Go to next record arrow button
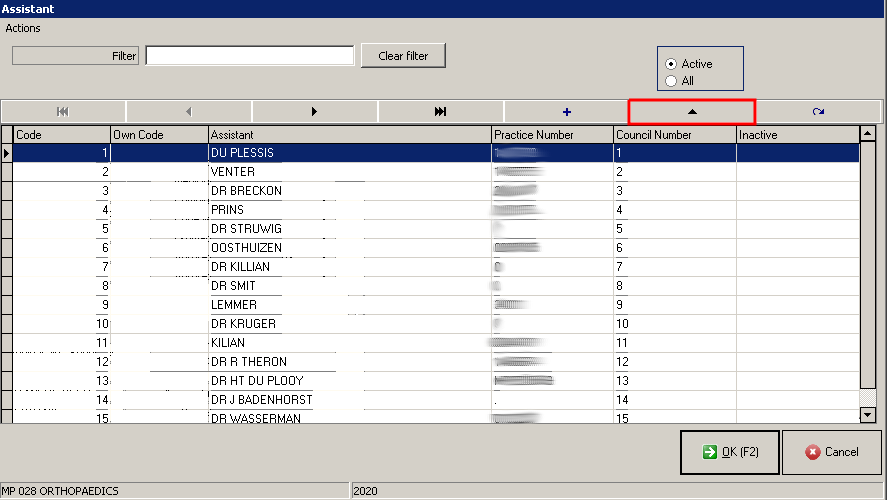 [315, 112]
